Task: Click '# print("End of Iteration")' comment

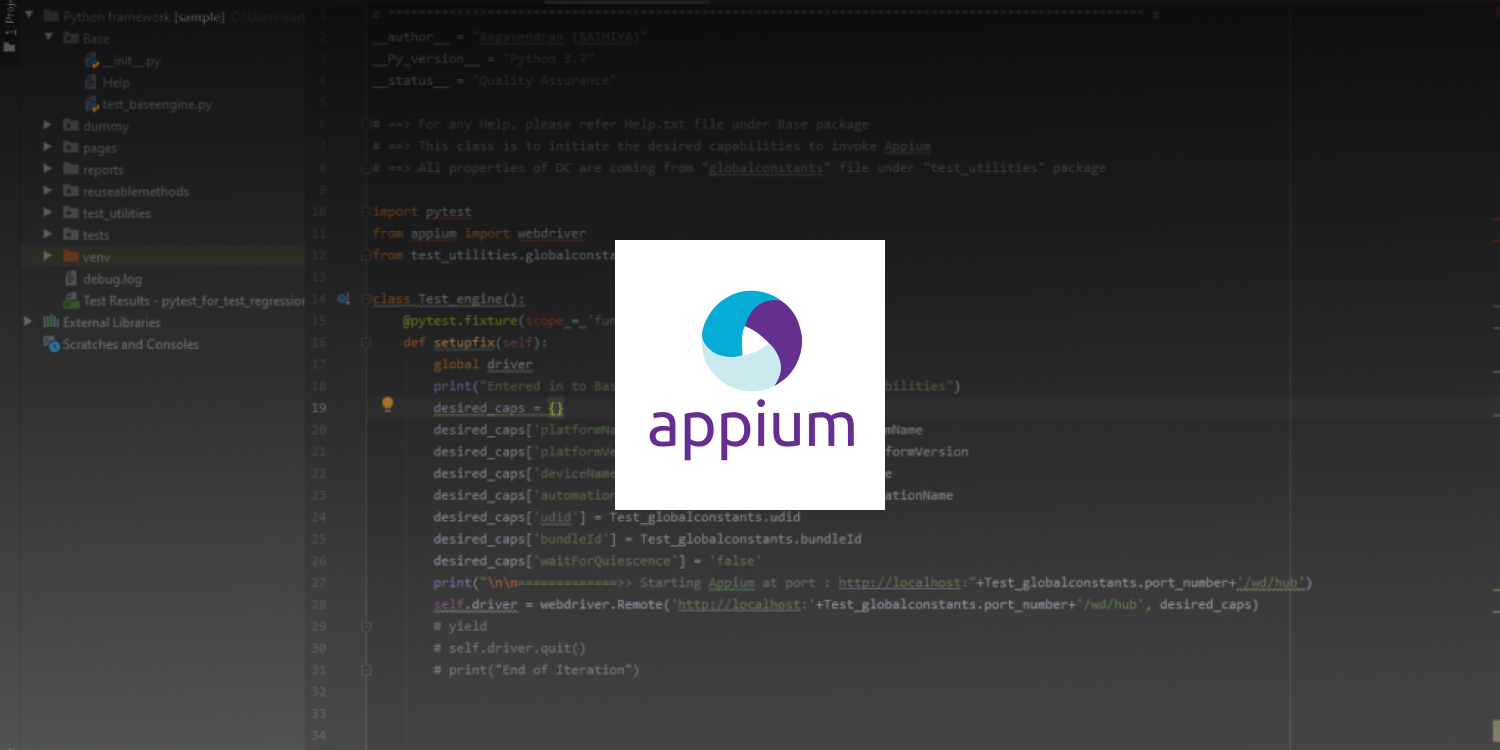Action: click(x=536, y=671)
